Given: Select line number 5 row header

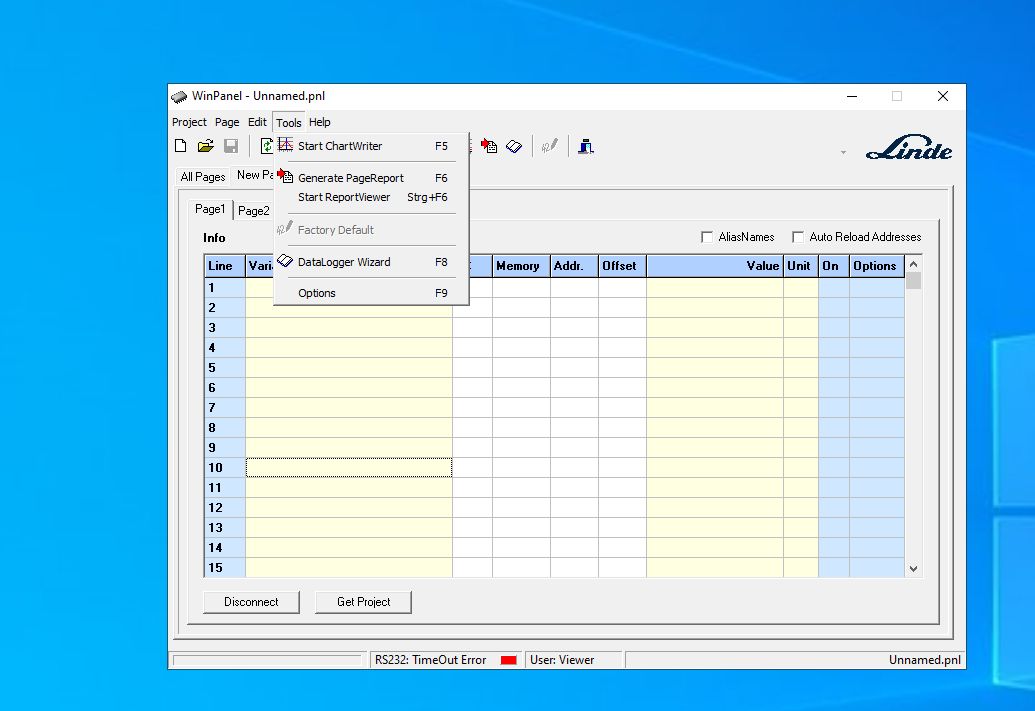Looking at the screenshot, I should point(224,368).
